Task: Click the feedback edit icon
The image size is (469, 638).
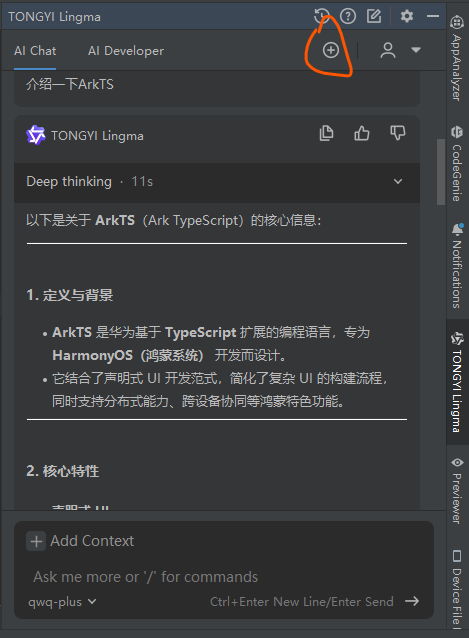Action: [x=374, y=16]
